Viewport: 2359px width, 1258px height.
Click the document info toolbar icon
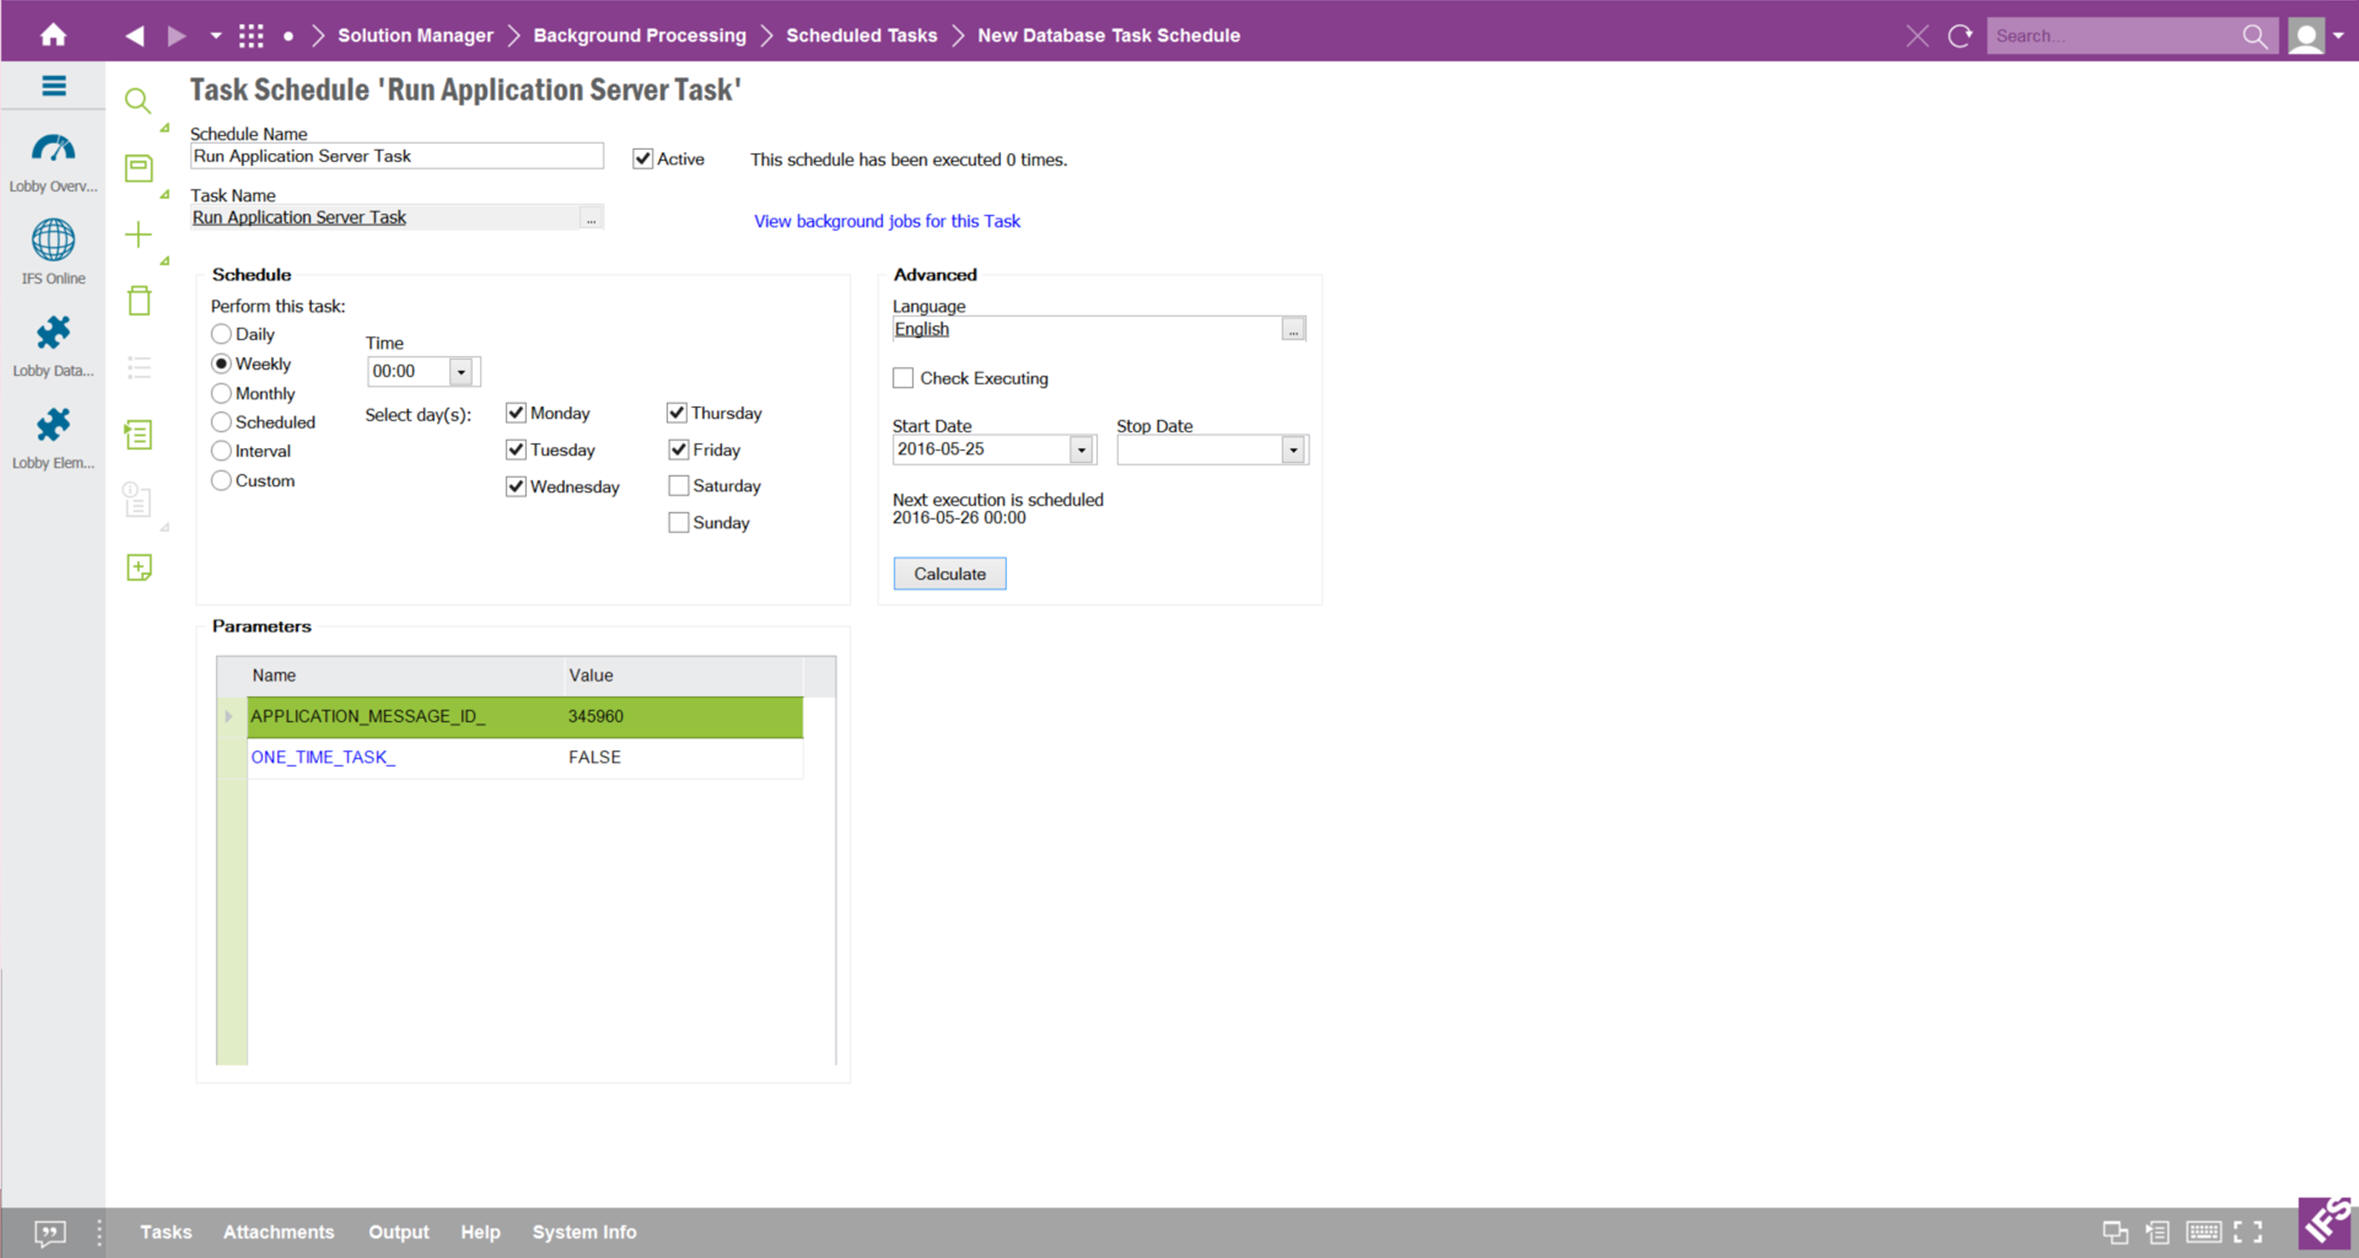tap(137, 499)
